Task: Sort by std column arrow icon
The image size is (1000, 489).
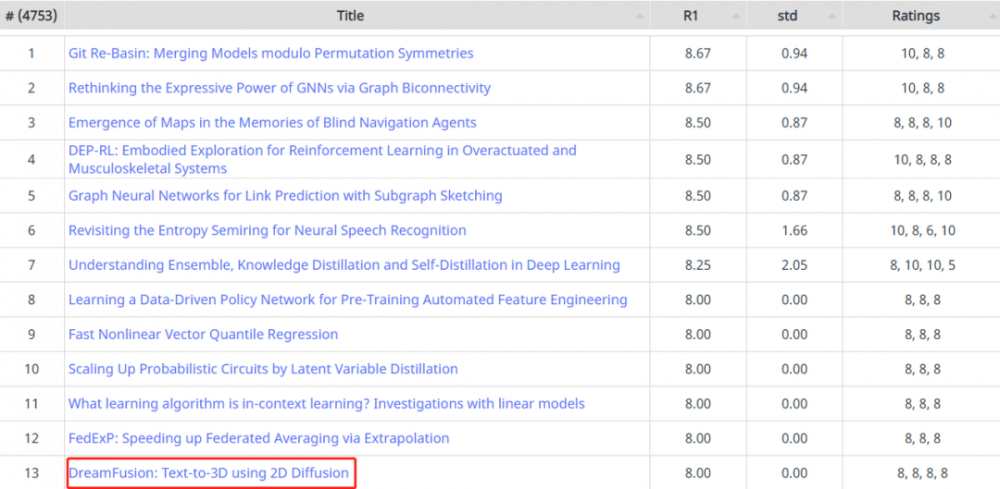Action: [832, 16]
